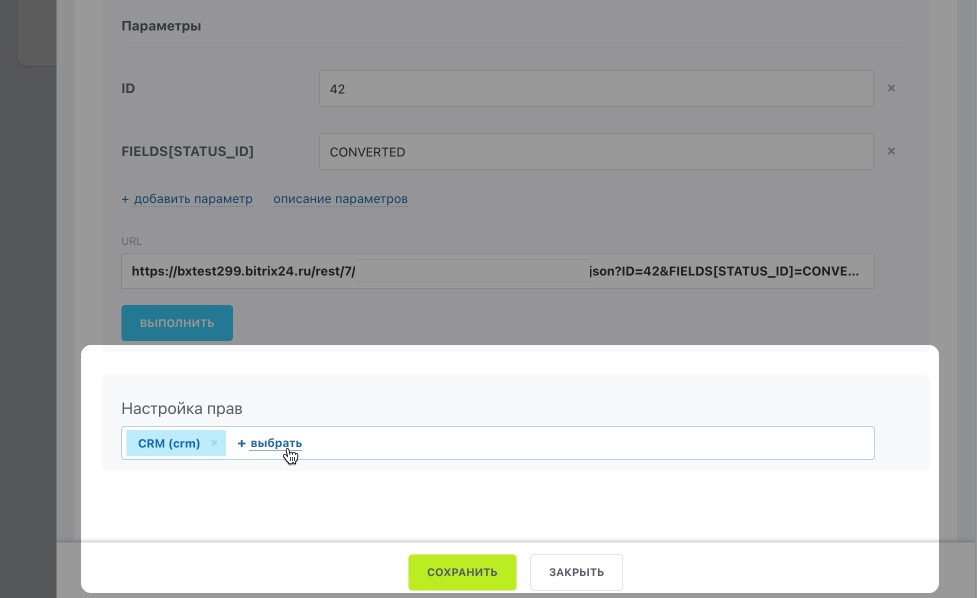
Task: Open the 'описание параметров' link
Action: pyautogui.click(x=340, y=199)
